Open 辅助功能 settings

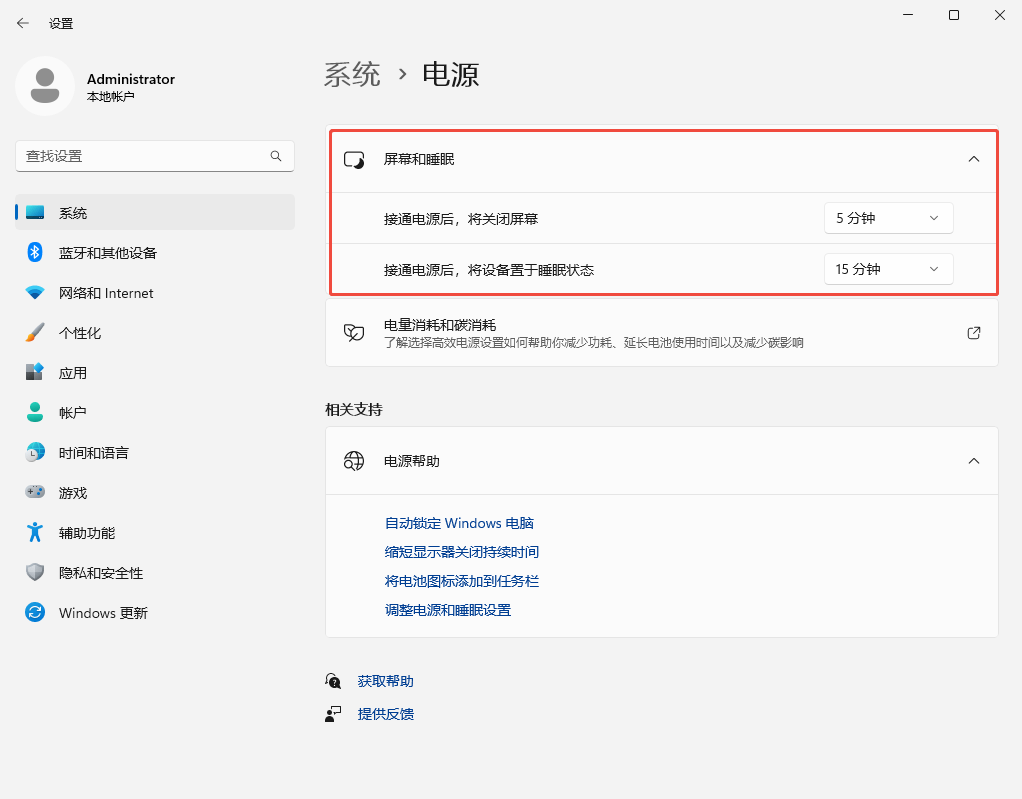tap(155, 532)
